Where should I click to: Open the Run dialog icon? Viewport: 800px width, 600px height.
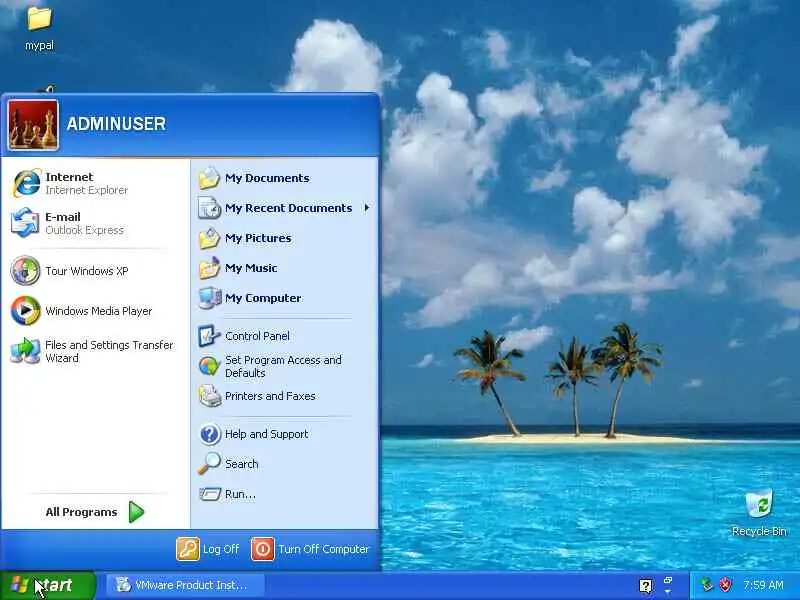[x=209, y=494]
